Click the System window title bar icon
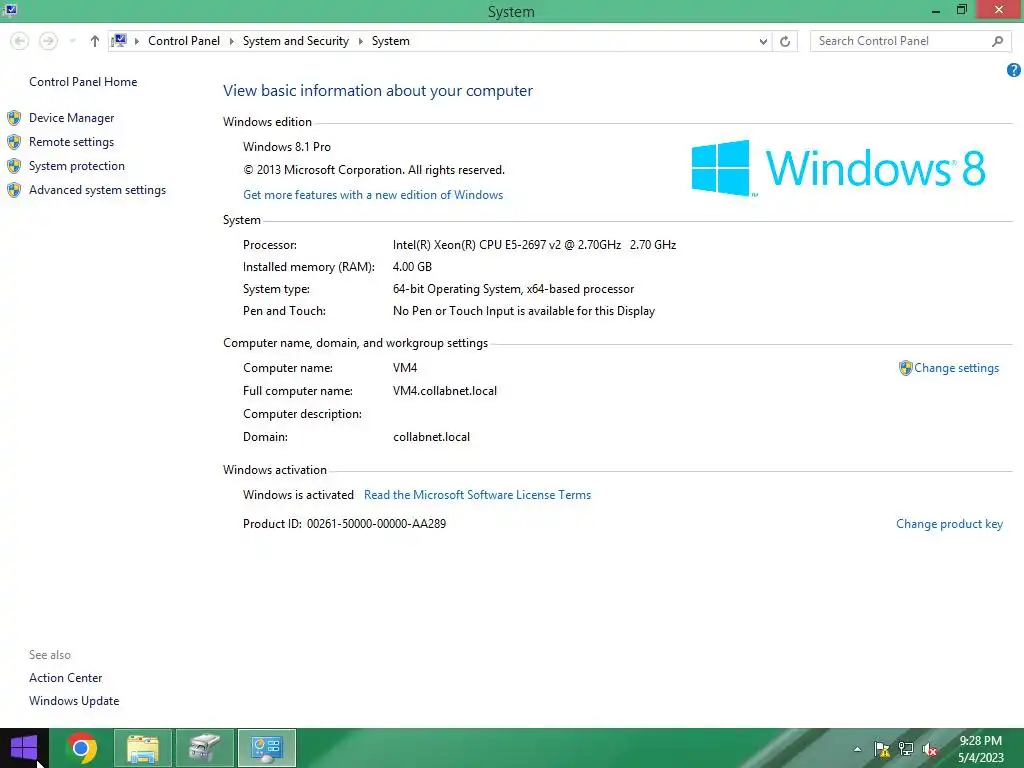 point(10,10)
